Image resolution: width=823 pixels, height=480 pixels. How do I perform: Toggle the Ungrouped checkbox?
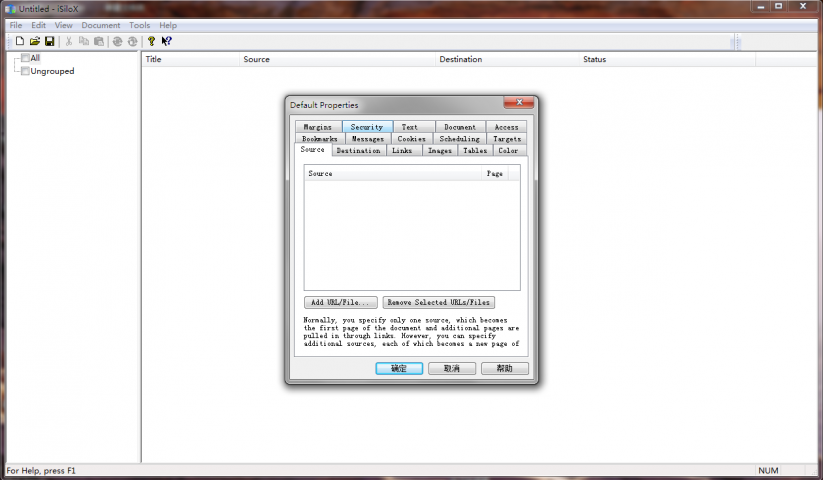pyautogui.click(x=25, y=71)
